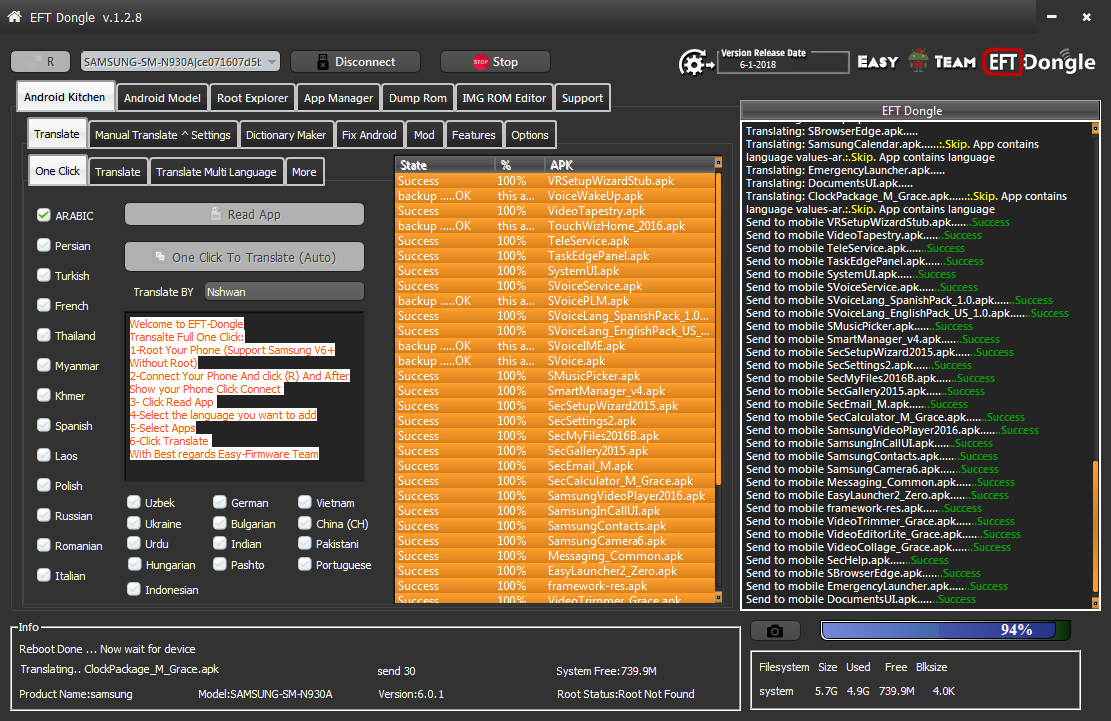
Task: Select the Options tab
Action: (x=529, y=135)
